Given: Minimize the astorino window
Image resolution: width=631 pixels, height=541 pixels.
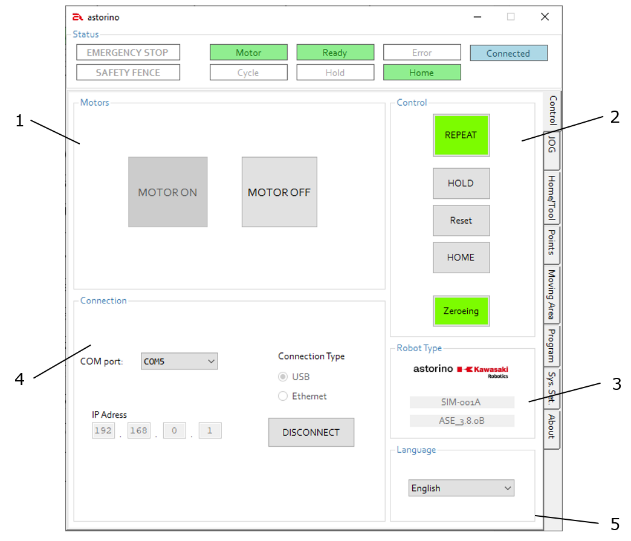Looking at the screenshot, I should click(x=477, y=17).
